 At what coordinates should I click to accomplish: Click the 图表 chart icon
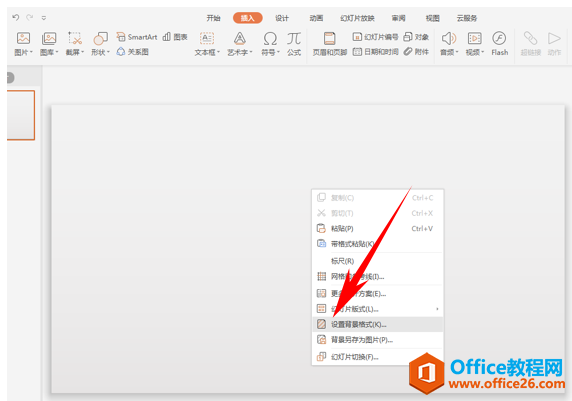tap(175, 37)
